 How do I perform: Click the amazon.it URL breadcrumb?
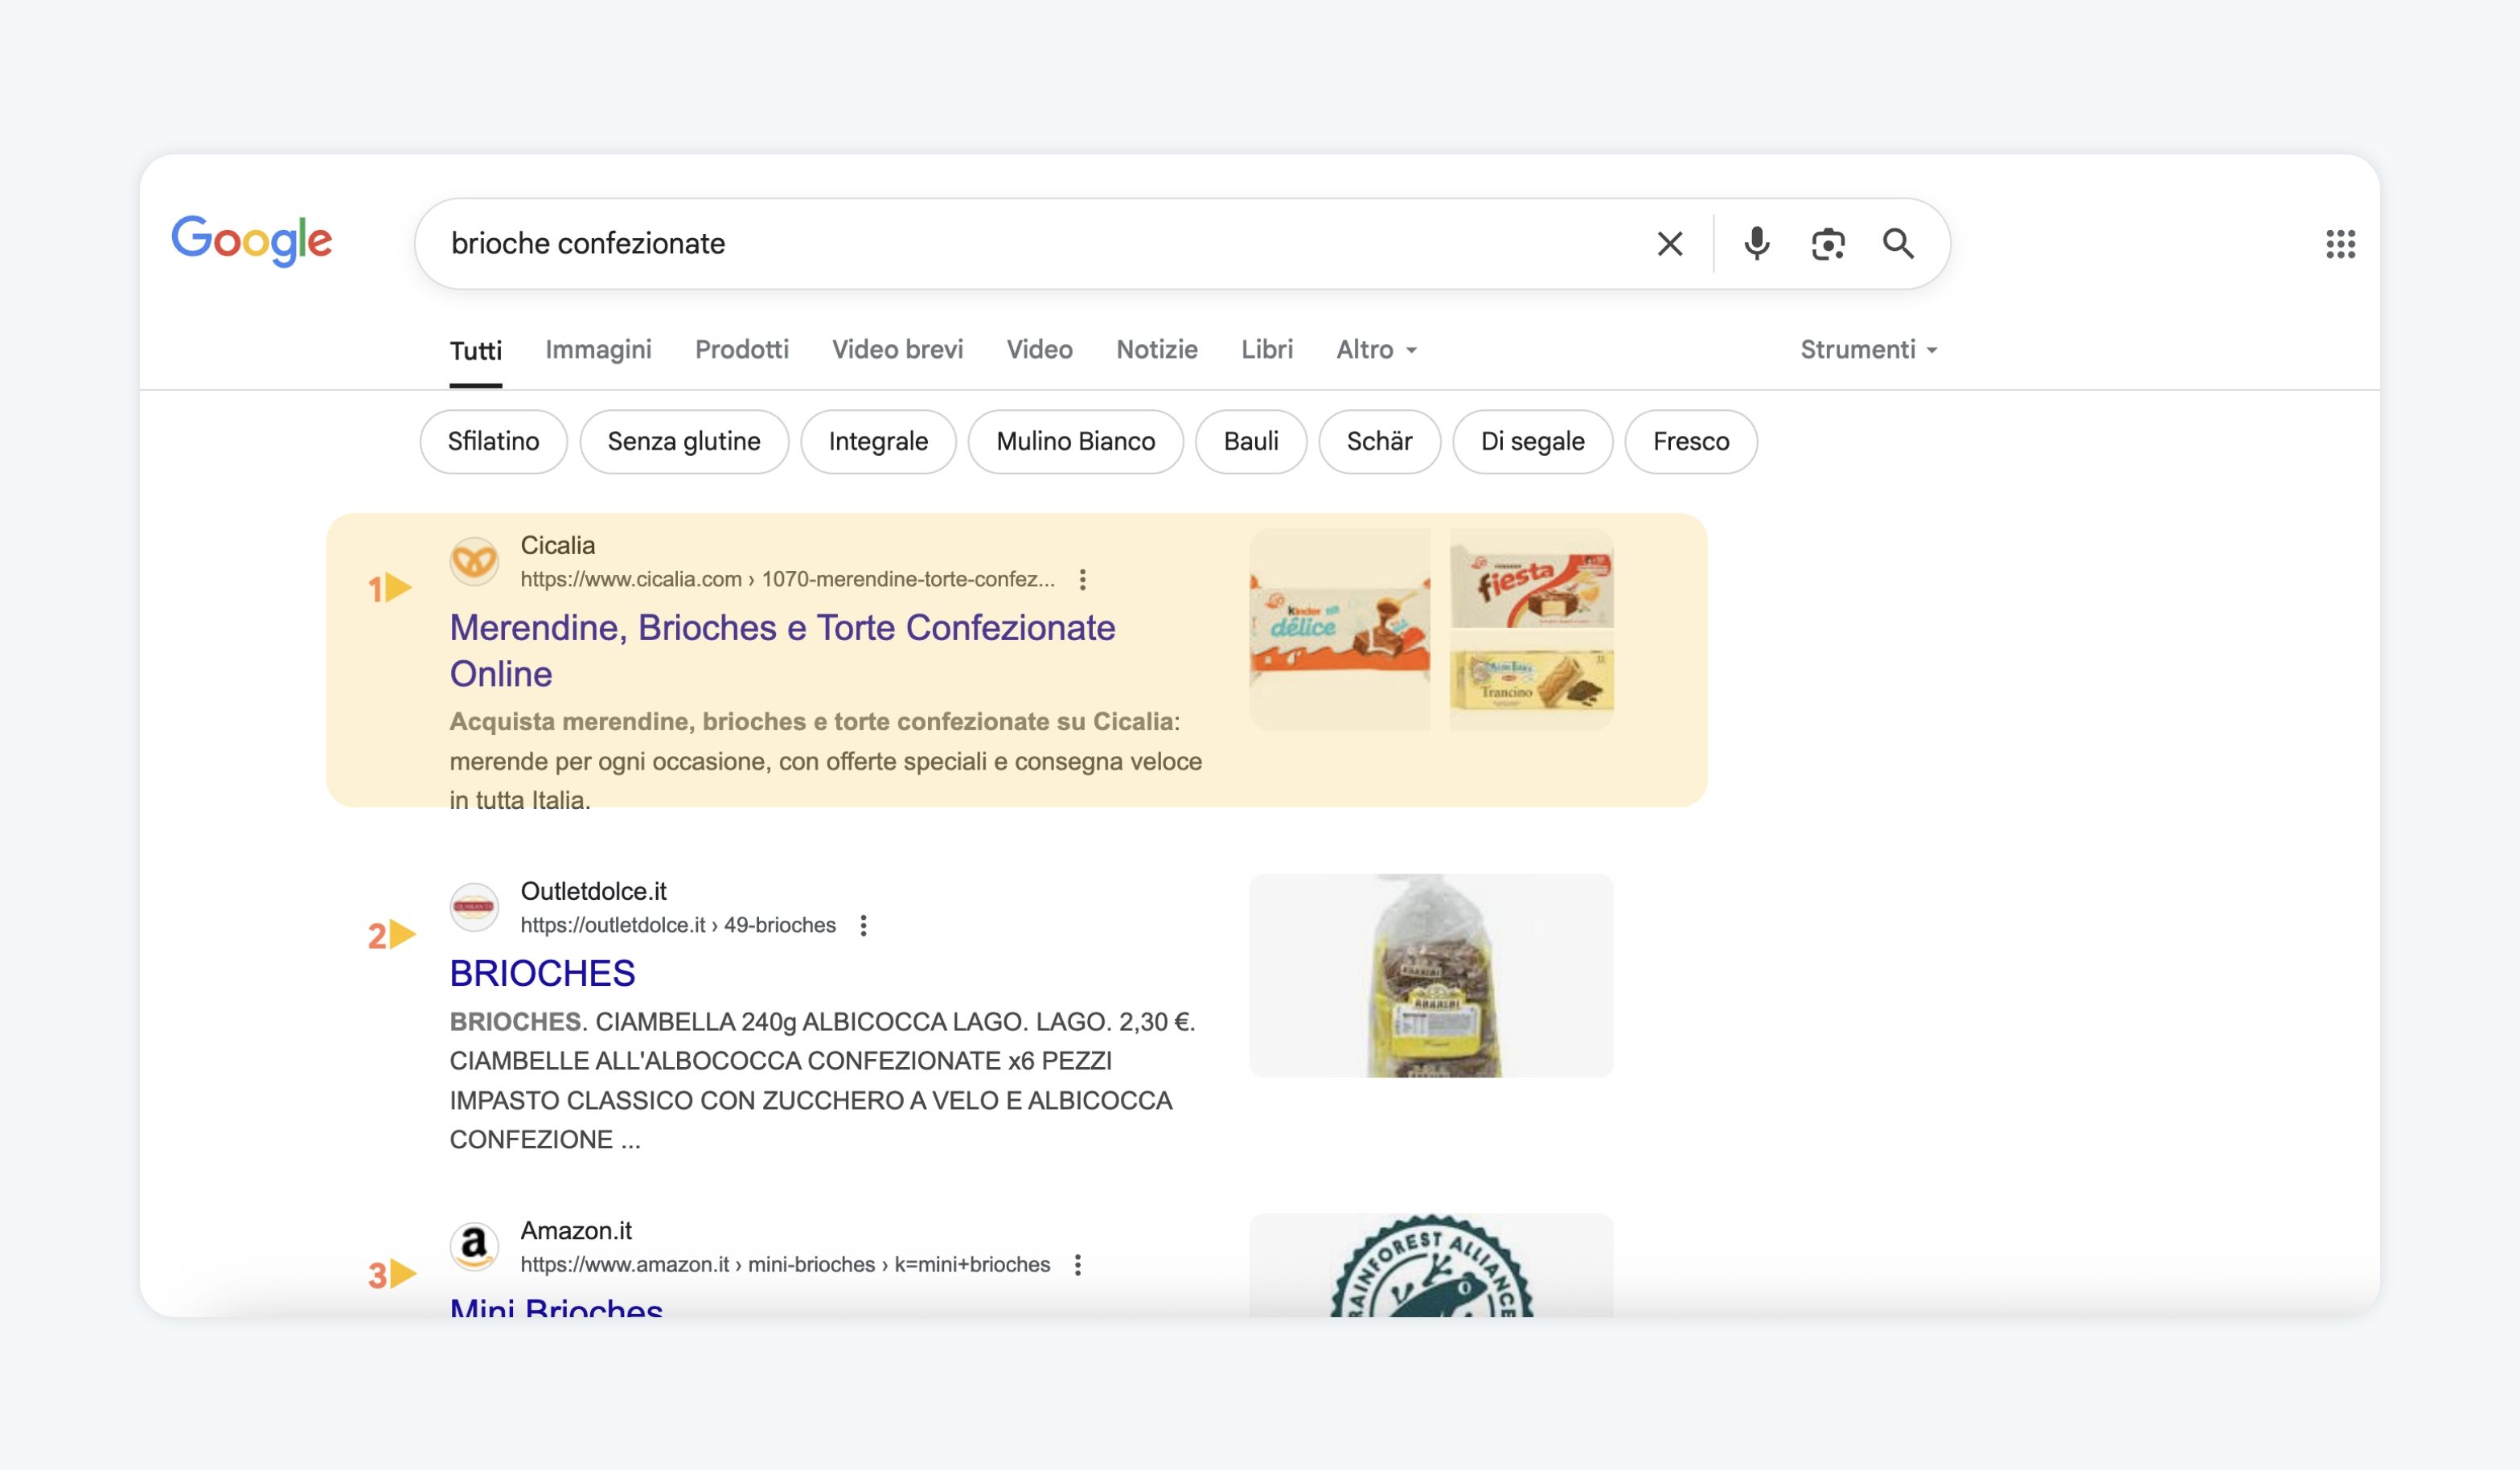[x=785, y=1265]
